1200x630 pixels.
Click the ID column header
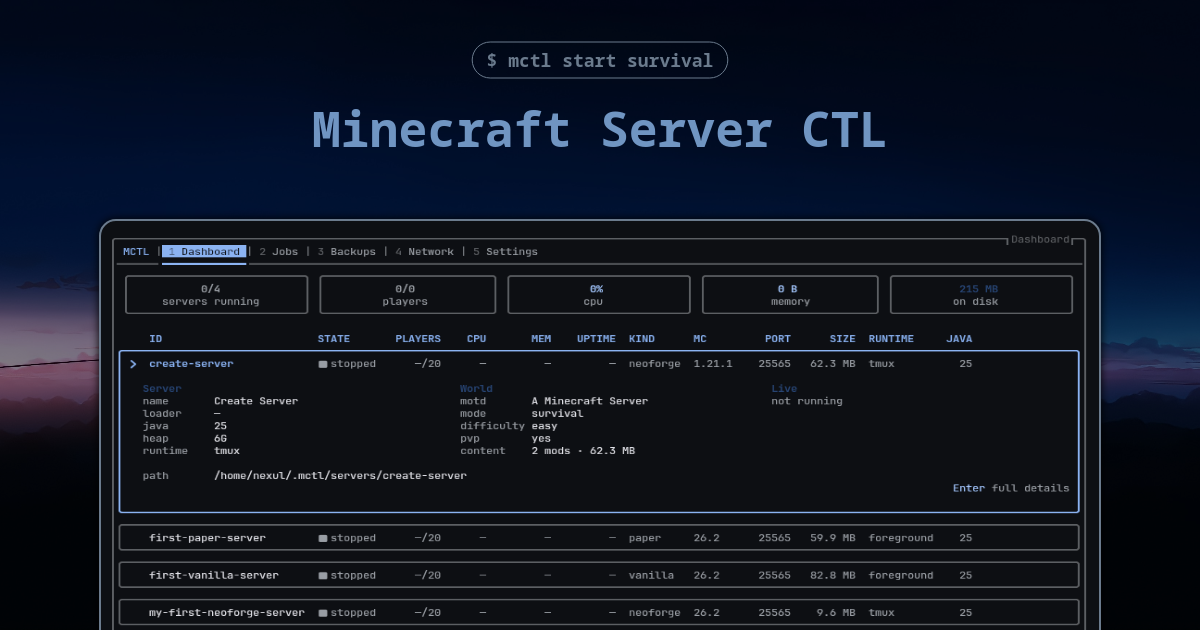pyautogui.click(x=156, y=339)
